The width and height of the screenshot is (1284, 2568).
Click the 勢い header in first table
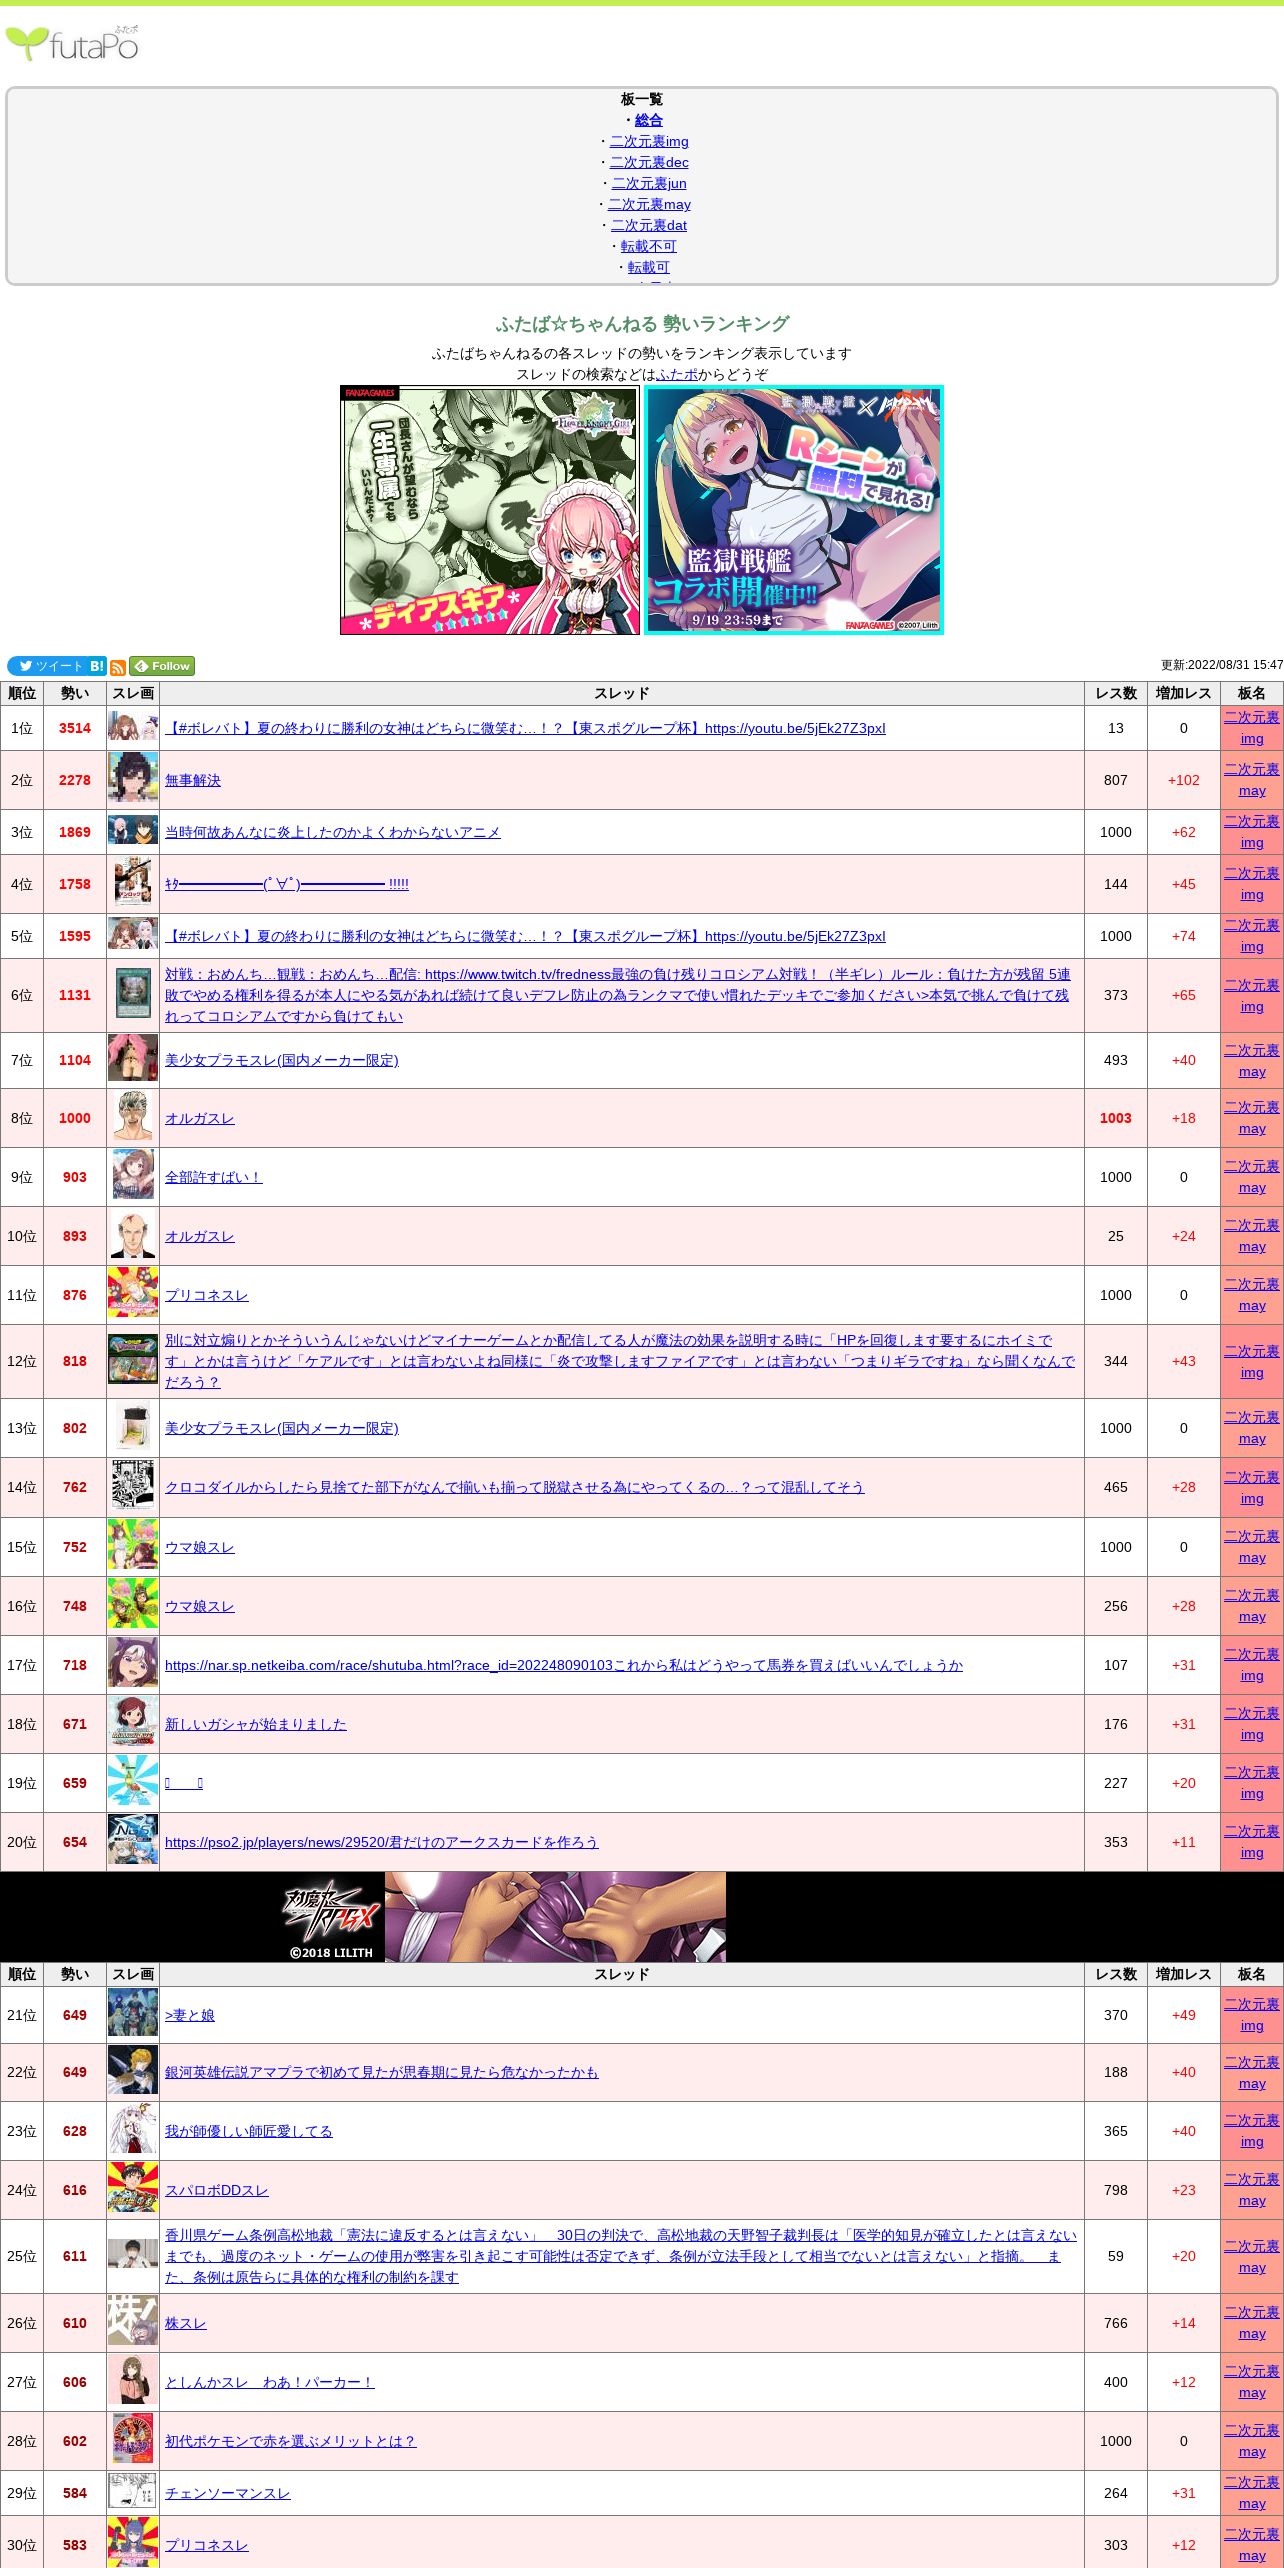(75, 693)
